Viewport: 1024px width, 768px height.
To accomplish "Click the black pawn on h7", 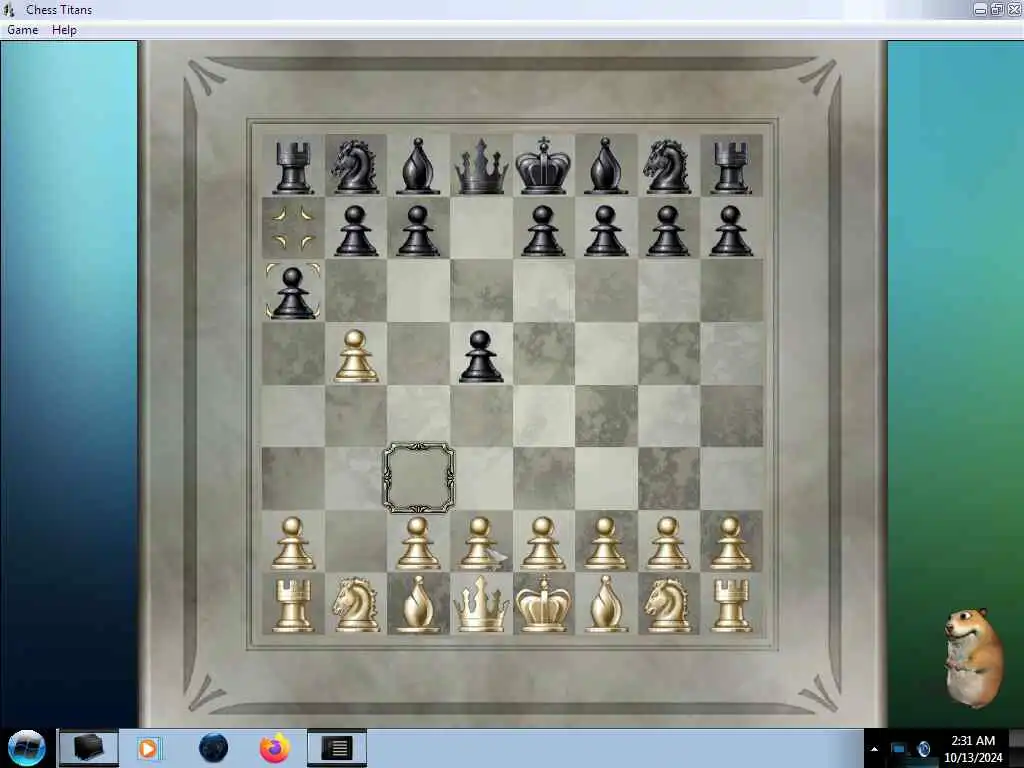I will 731,230.
